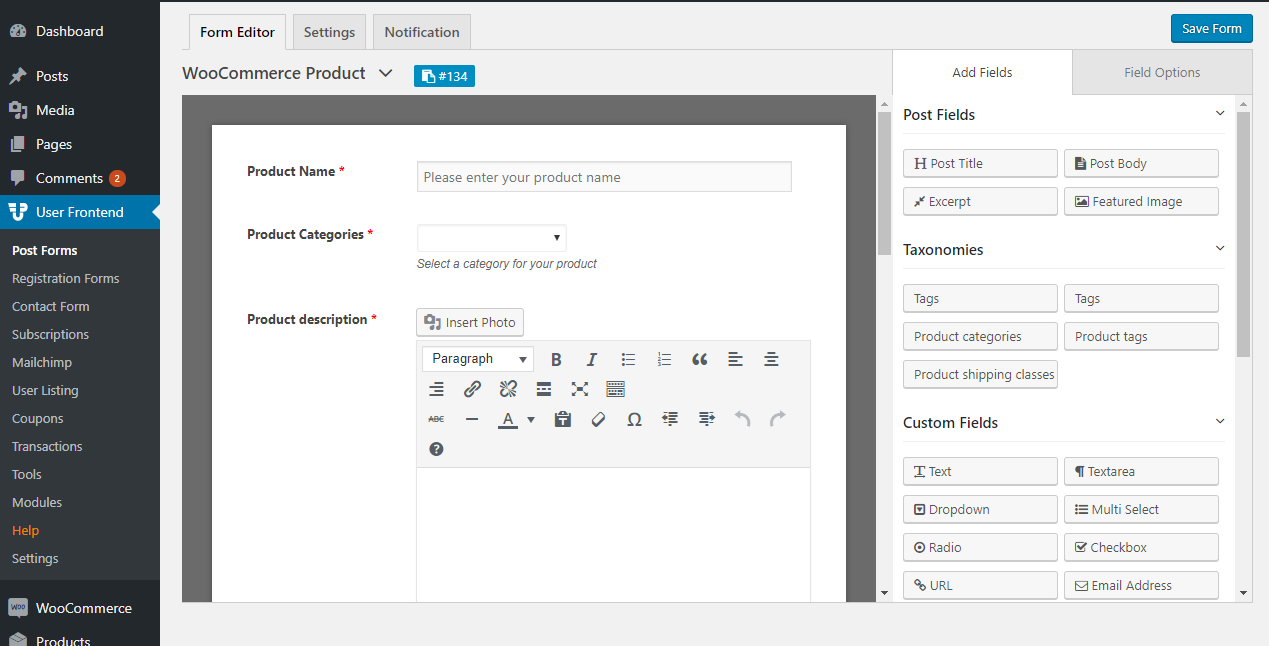Add the Product shipping classes field
Image resolution: width=1269 pixels, height=646 pixels.
pos(980,374)
